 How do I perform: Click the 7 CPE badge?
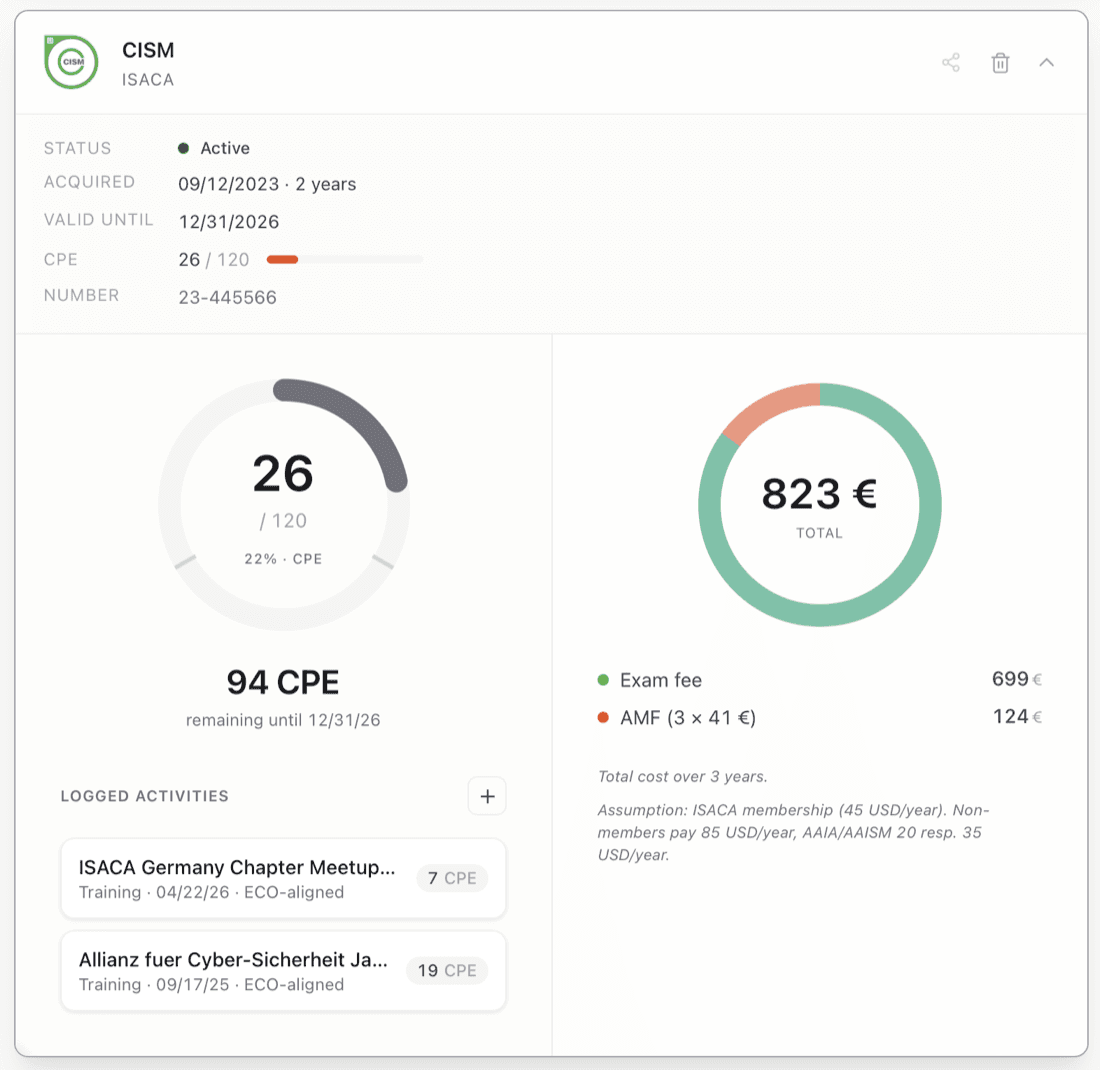452,878
